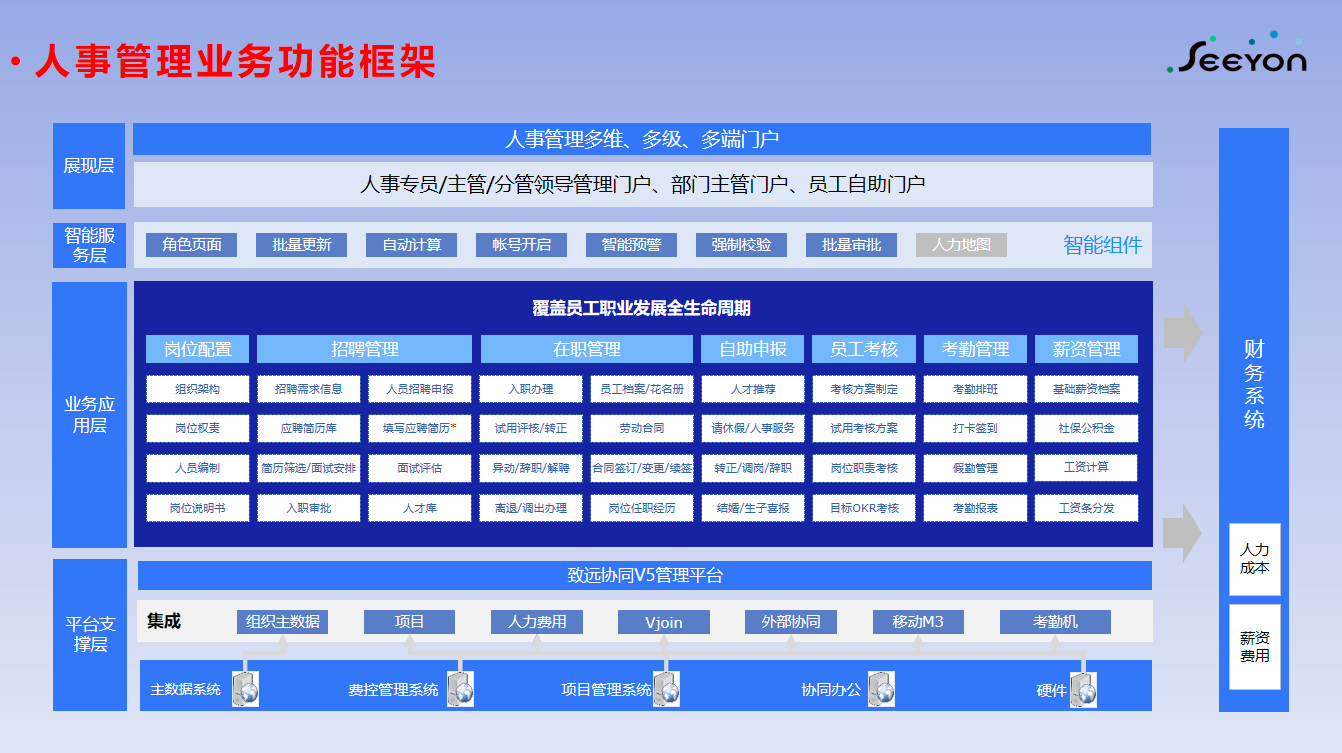Click the server icon beside 主数据系统
Screen dimensions: 1342x753
coord(245,689)
